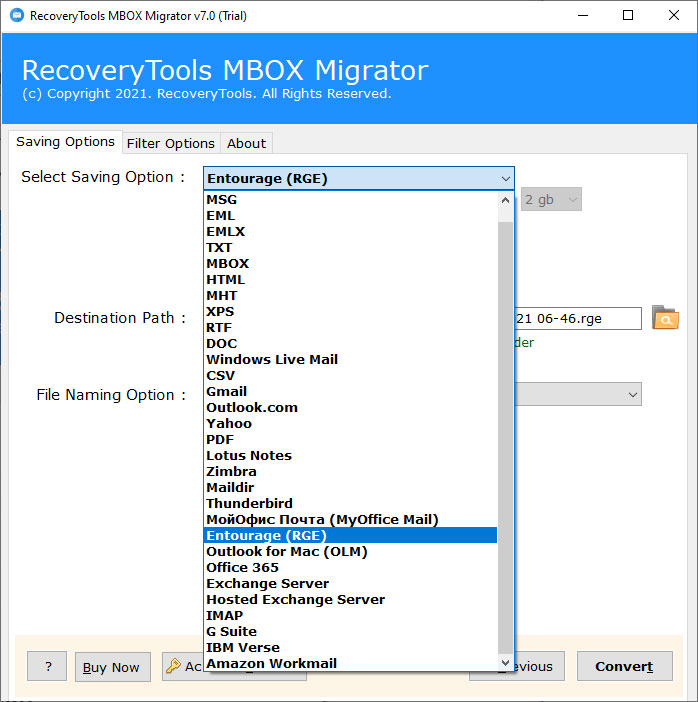Image resolution: width=698 pixels, height=702 pixels.
Task: Open the About tab
Action: click(246, 143)
